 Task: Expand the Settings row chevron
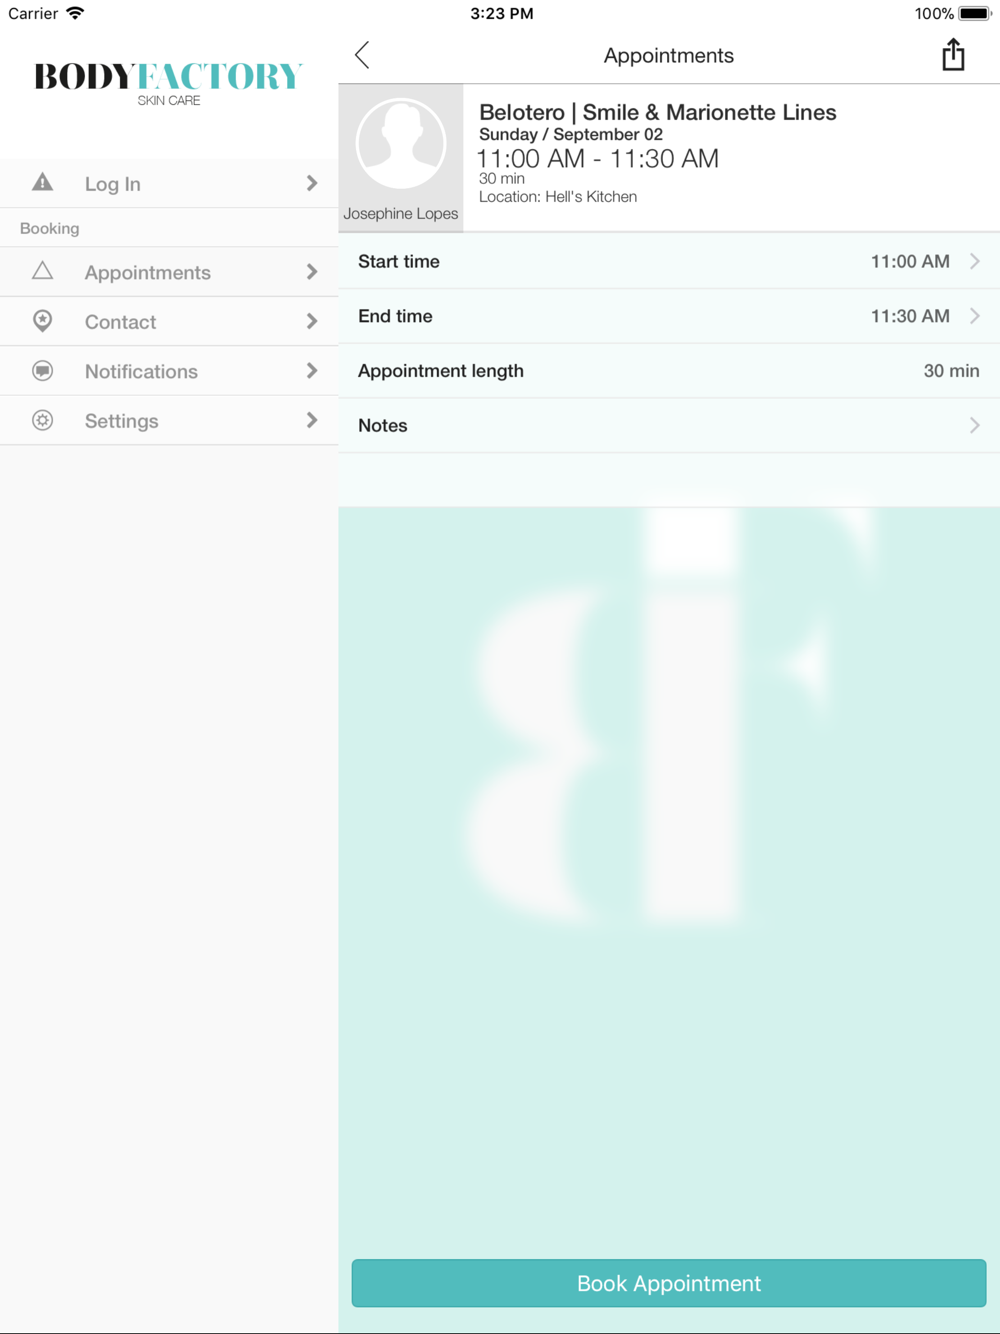(x=312, y=420)
